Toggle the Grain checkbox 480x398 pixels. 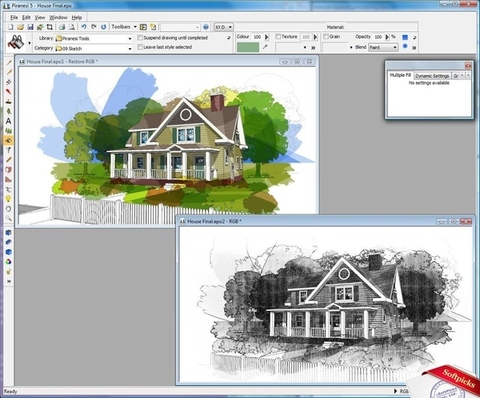pyautogui.click(x=326, y=37)
